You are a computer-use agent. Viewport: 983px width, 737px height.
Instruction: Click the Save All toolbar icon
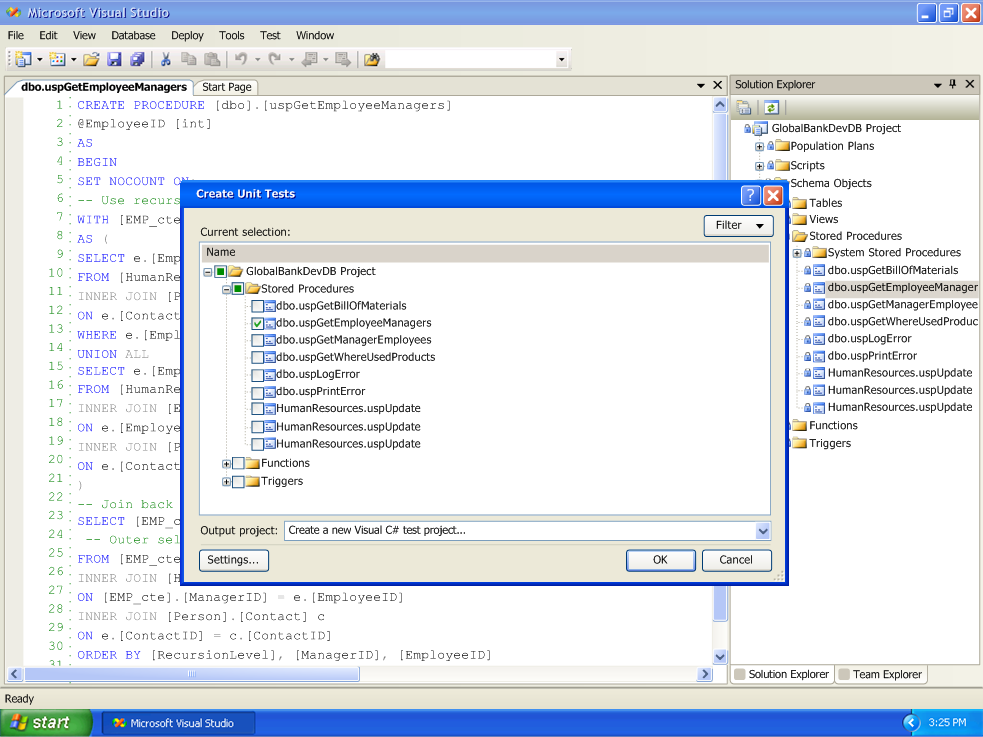[x=137, y=60]
